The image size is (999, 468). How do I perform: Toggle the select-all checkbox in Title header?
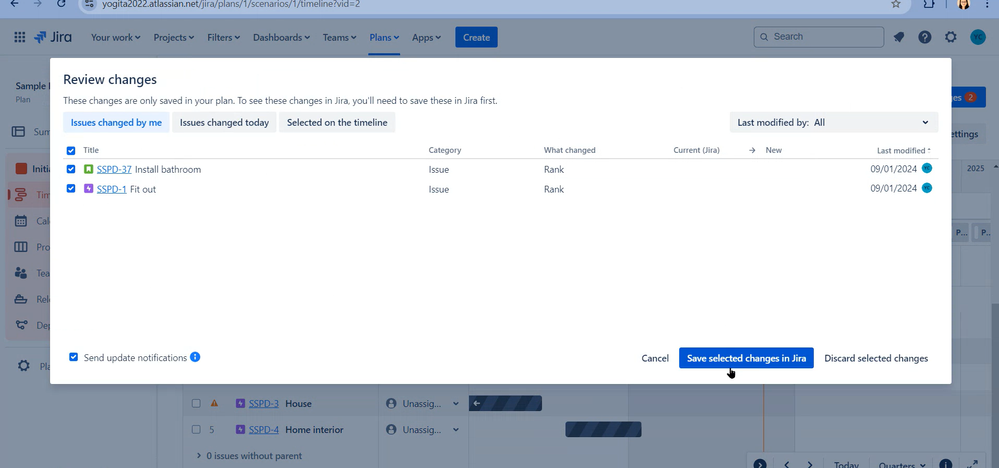coord(71,151)
